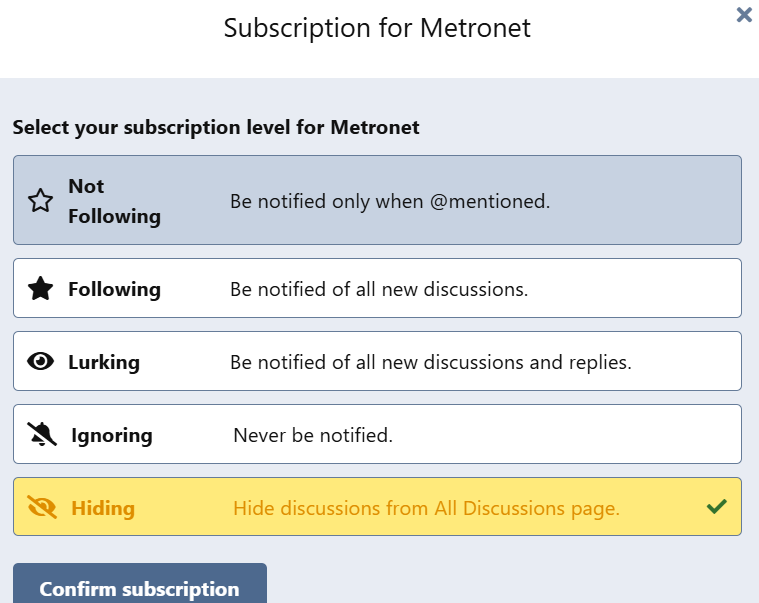Click the crossed-out bell icon for Ignoring
The image size is (759, 603).
tap(42, 434)
